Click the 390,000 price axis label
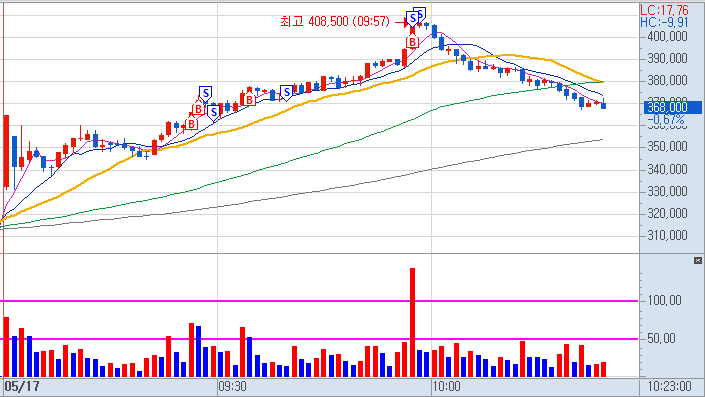The width and height of the screenshot is (705, 397). tap(667, 58)
